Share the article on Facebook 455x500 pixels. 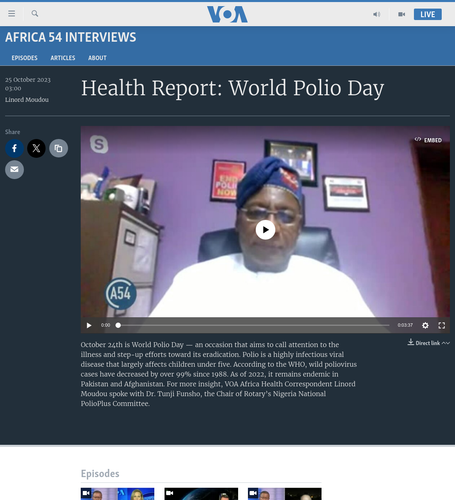point(14,148)
